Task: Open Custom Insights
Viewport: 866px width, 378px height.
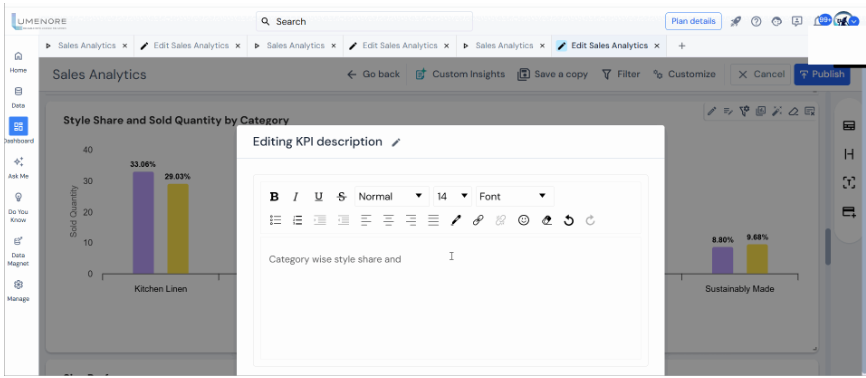Action: [x=460, y=74]
